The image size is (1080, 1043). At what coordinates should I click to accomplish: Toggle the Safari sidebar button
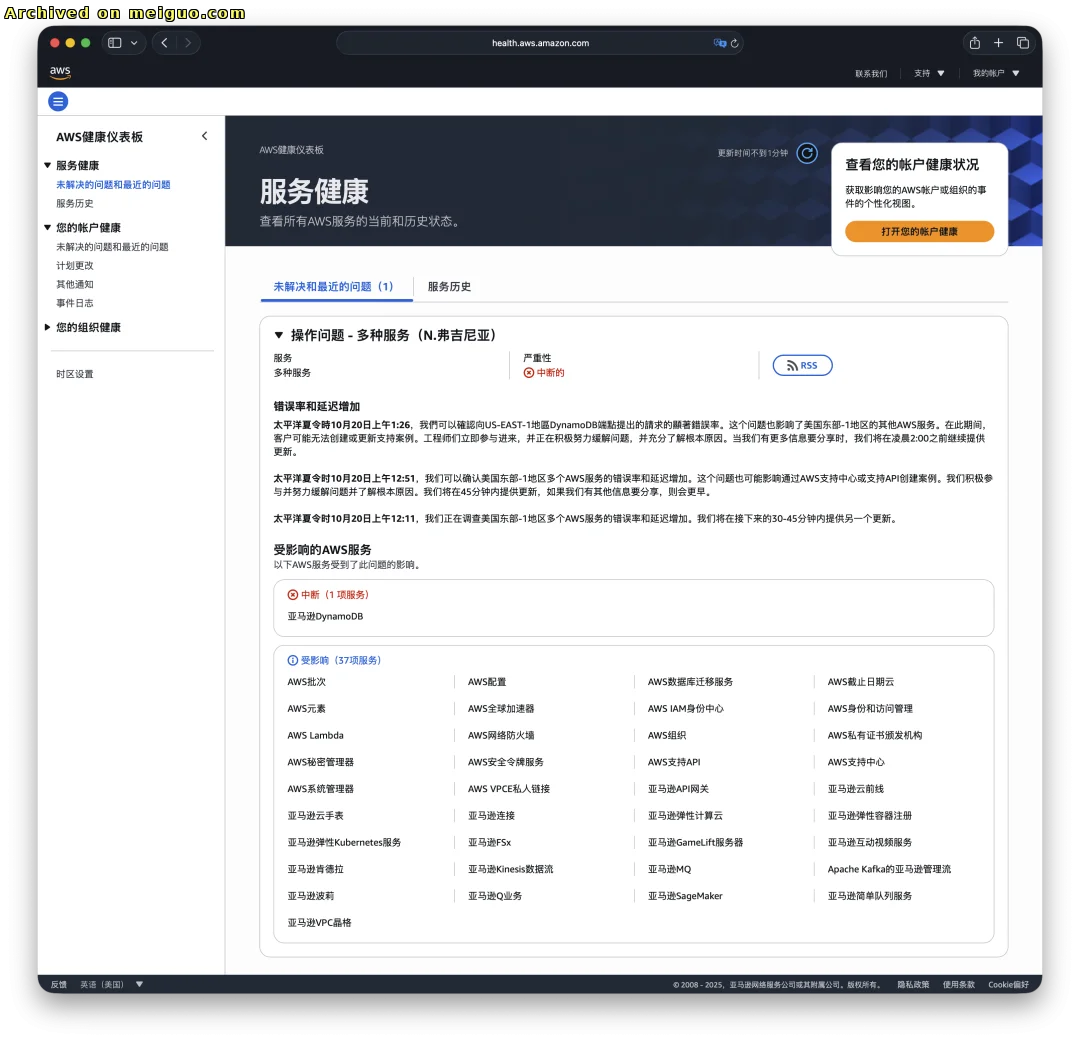(x=115, y=43)
